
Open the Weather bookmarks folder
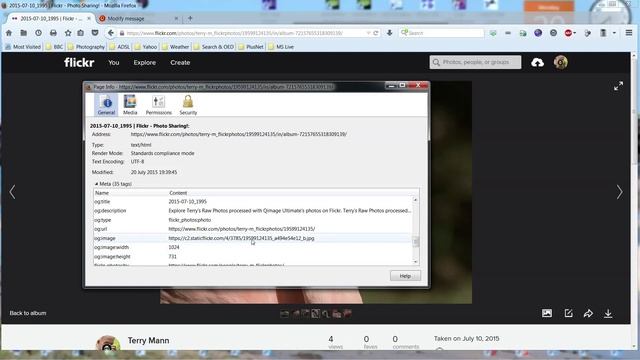(176, 47)
